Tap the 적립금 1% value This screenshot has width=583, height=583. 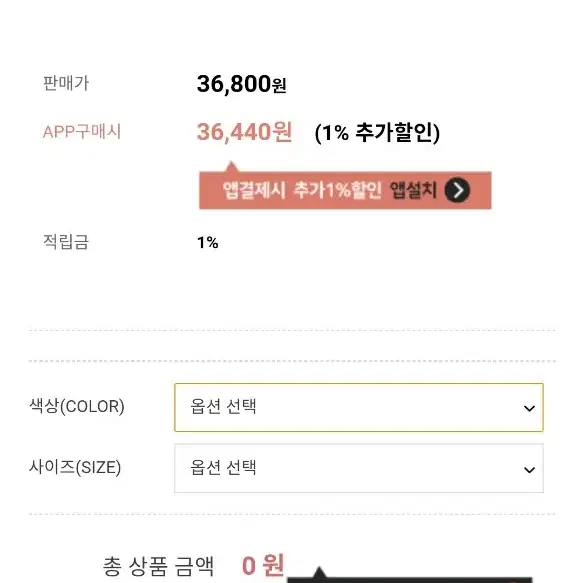(207, 243)
